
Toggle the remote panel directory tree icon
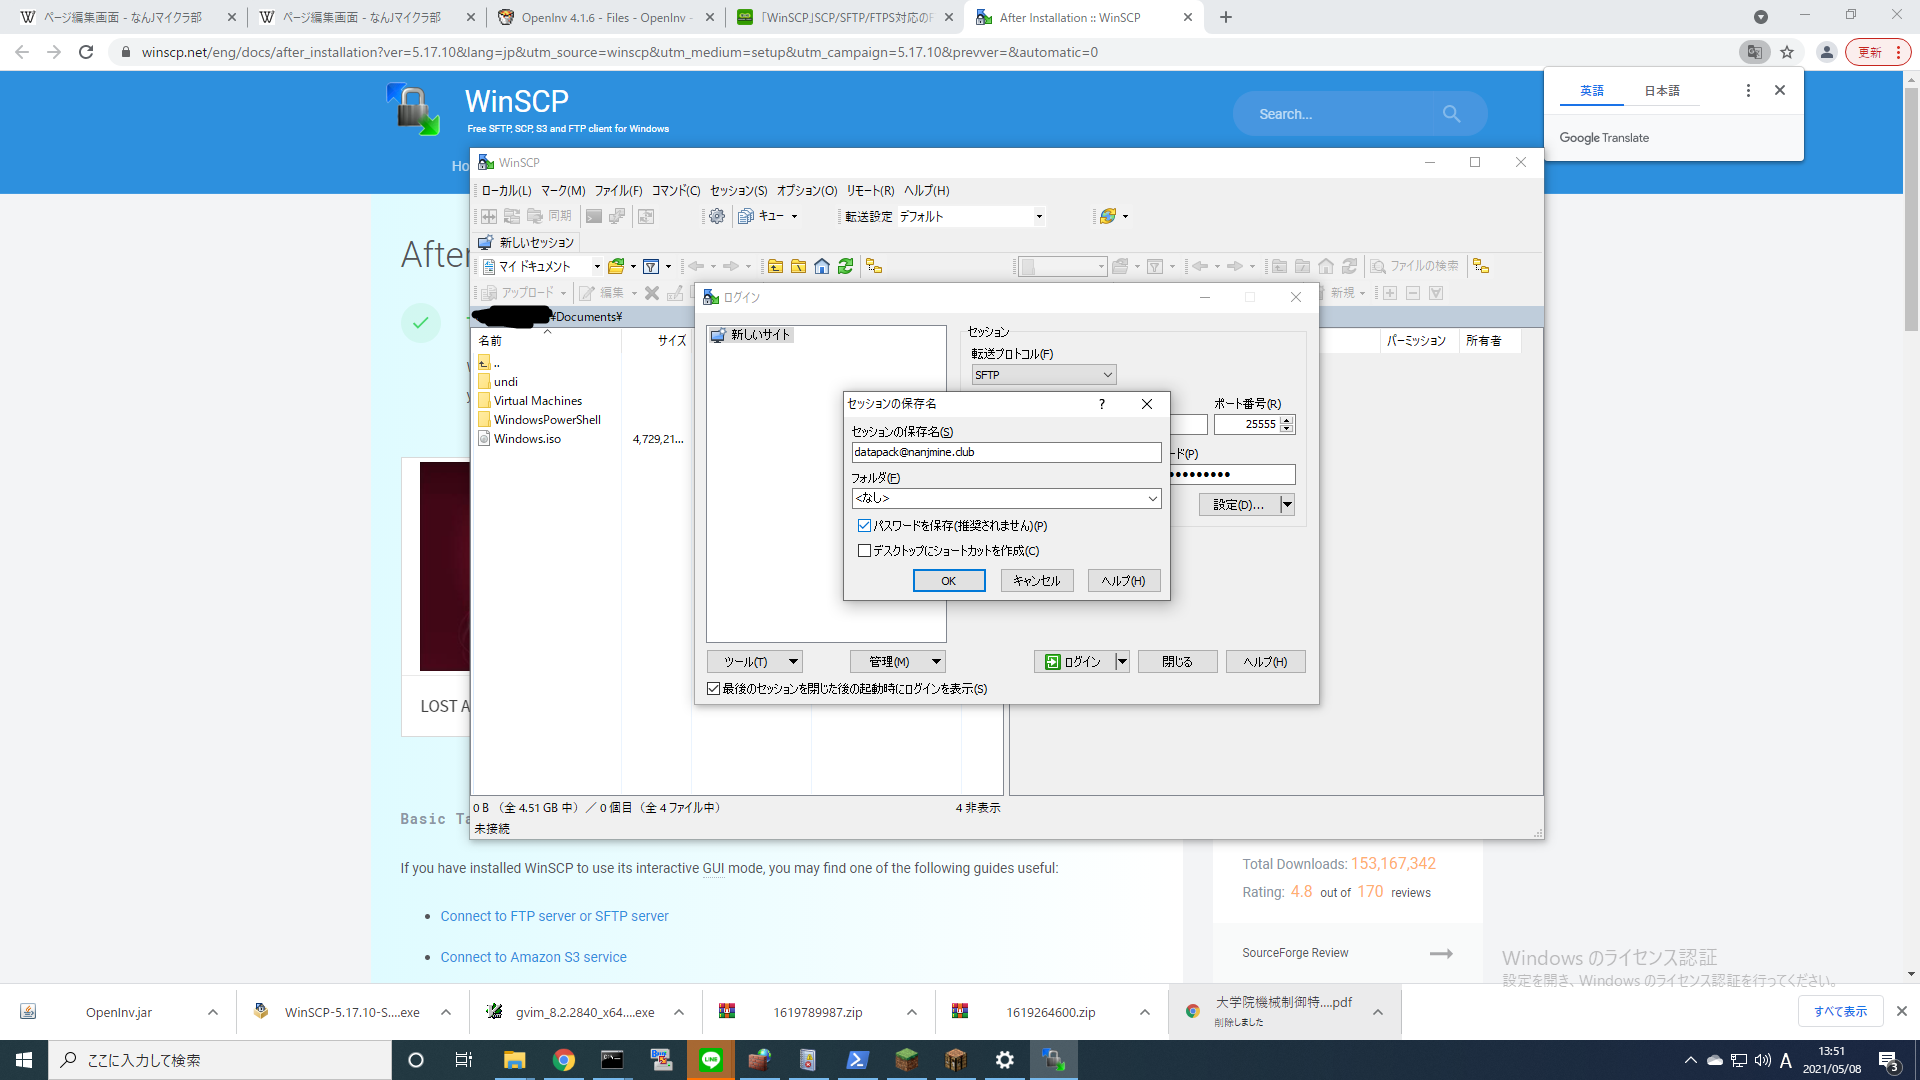1481,266
